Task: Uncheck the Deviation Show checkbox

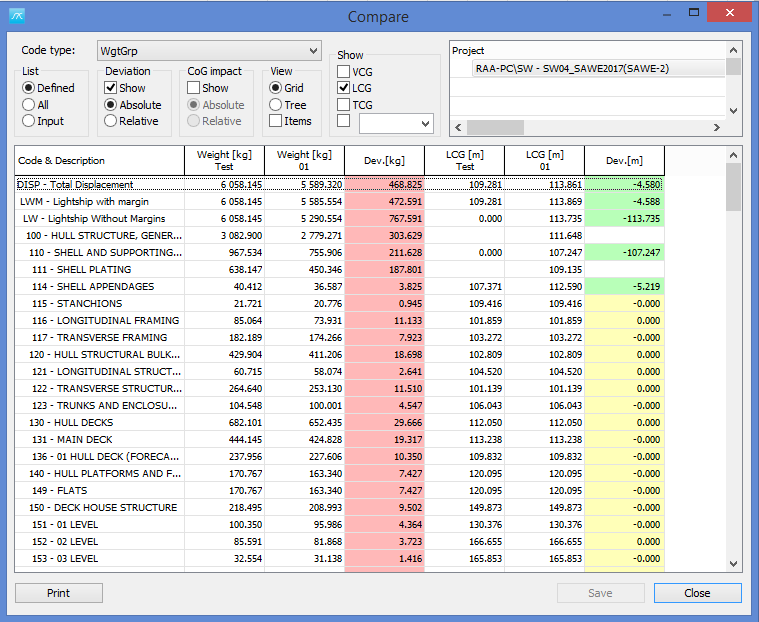Action: (111, 88)
